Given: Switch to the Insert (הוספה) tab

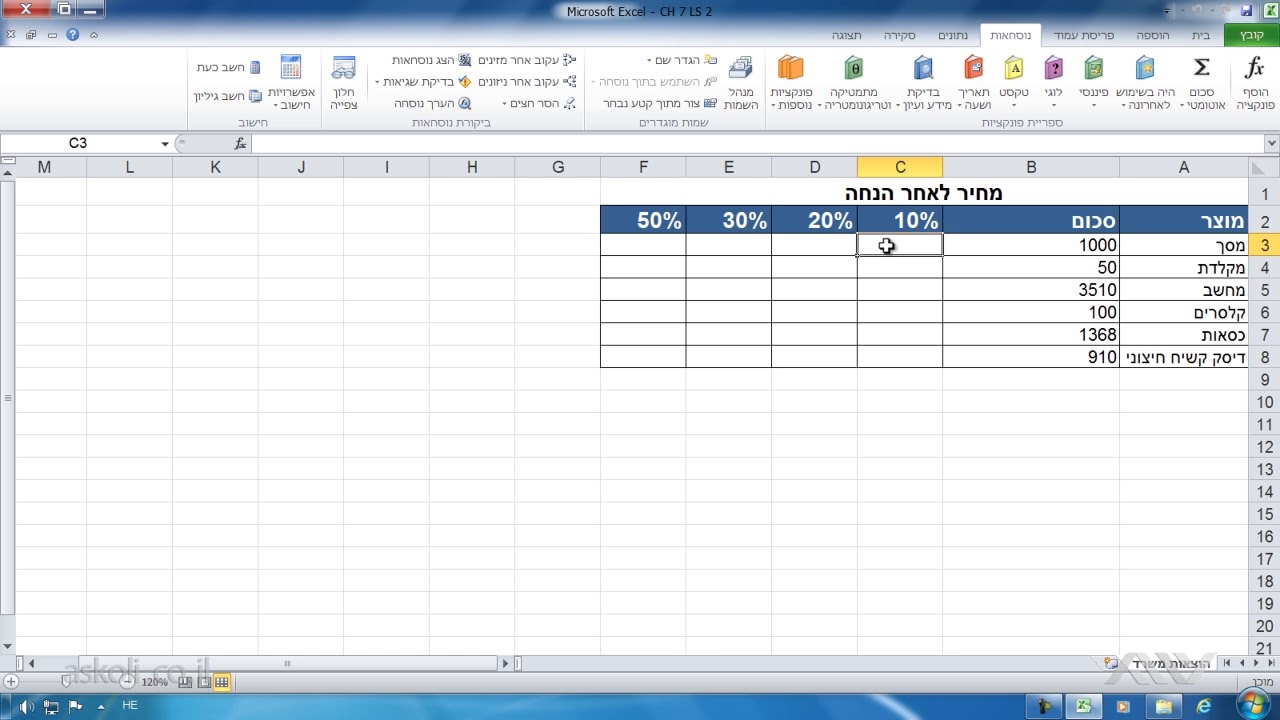Looking at the screenshot, I should click(1153, 35).
